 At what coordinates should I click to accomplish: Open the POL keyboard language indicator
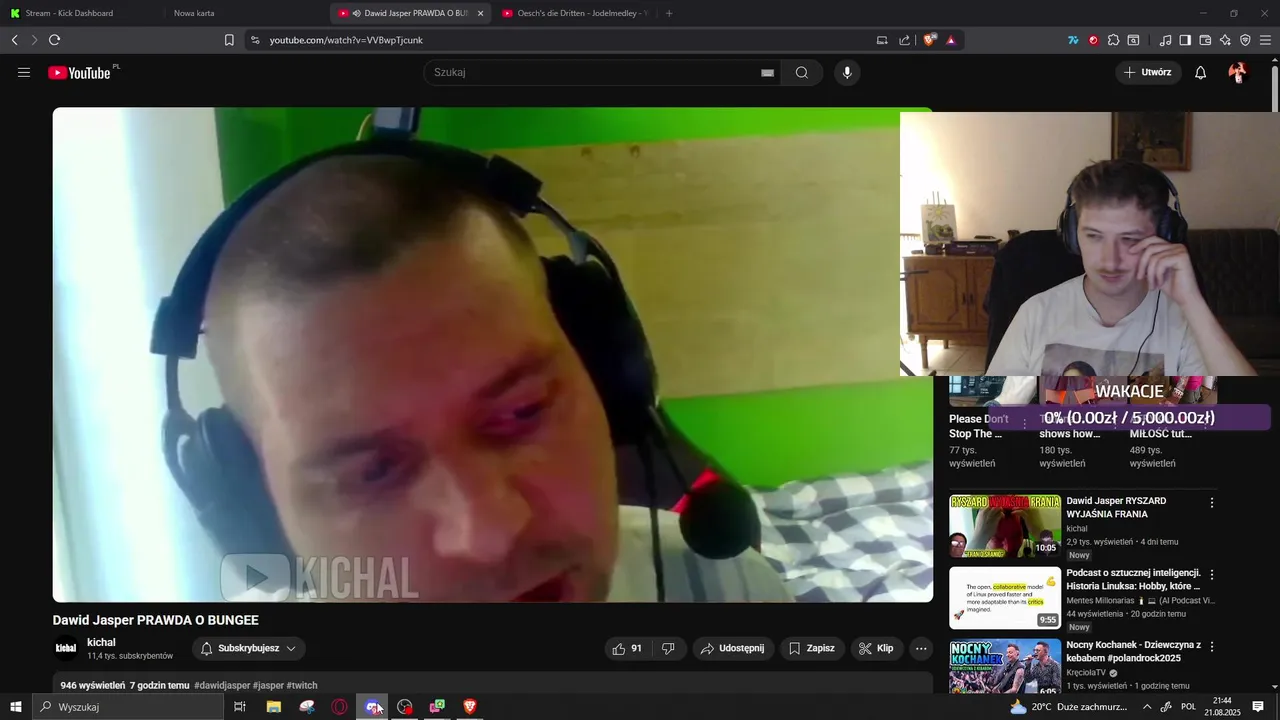tap(1188, 707)
